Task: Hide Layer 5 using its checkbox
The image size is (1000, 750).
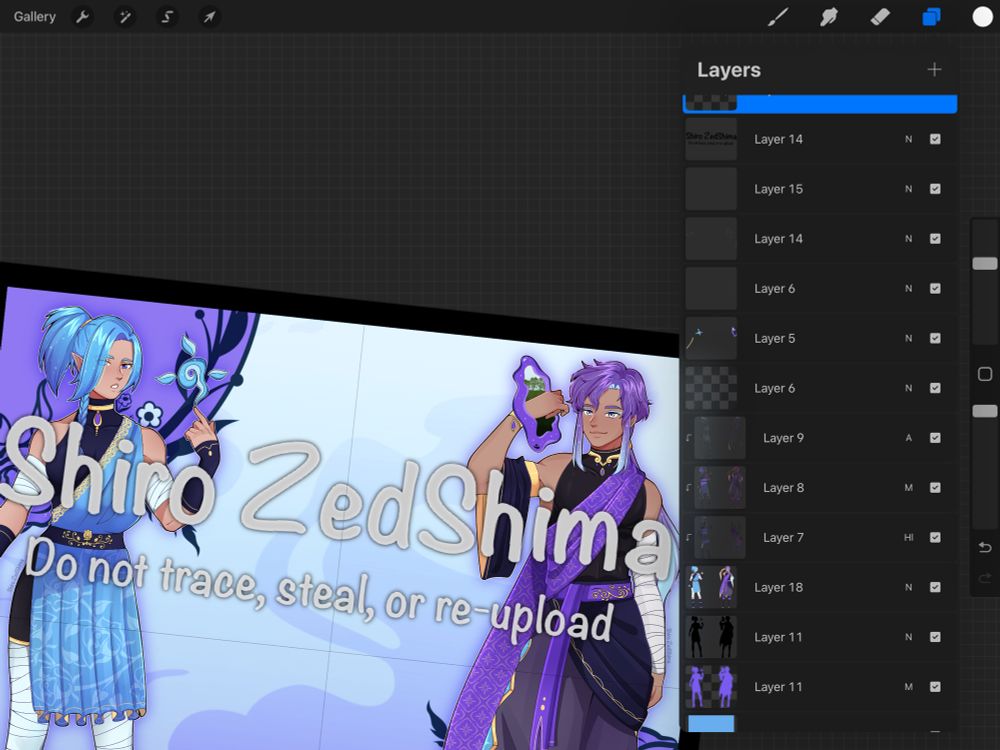Action: (935, 338)
